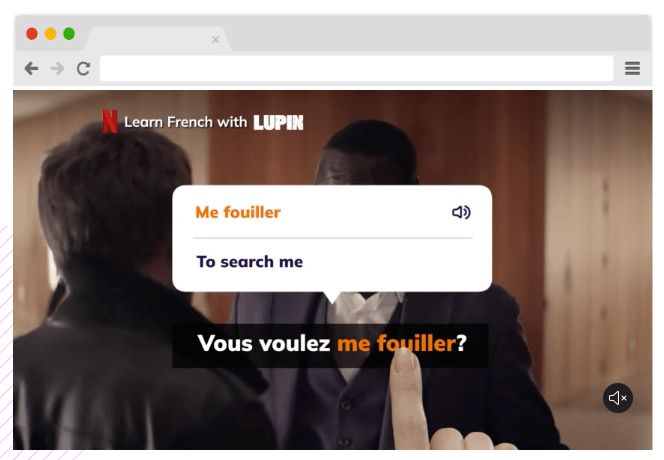Click the Netflix N logo

(x=110, y=121)
